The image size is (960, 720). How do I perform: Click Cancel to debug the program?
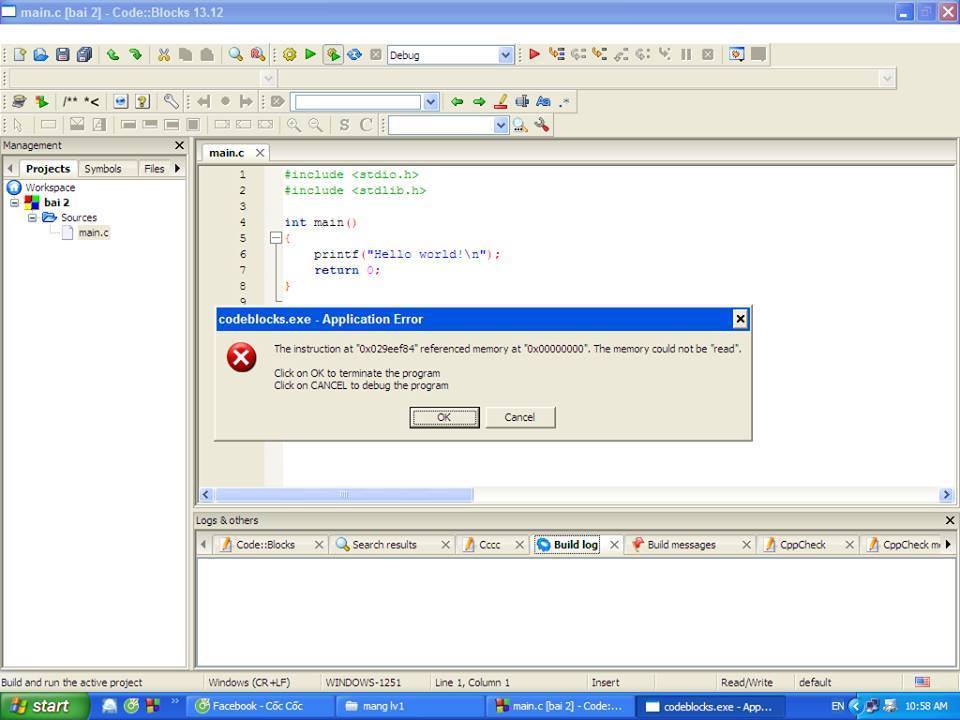pyautogui.click(x=520, y=417)
